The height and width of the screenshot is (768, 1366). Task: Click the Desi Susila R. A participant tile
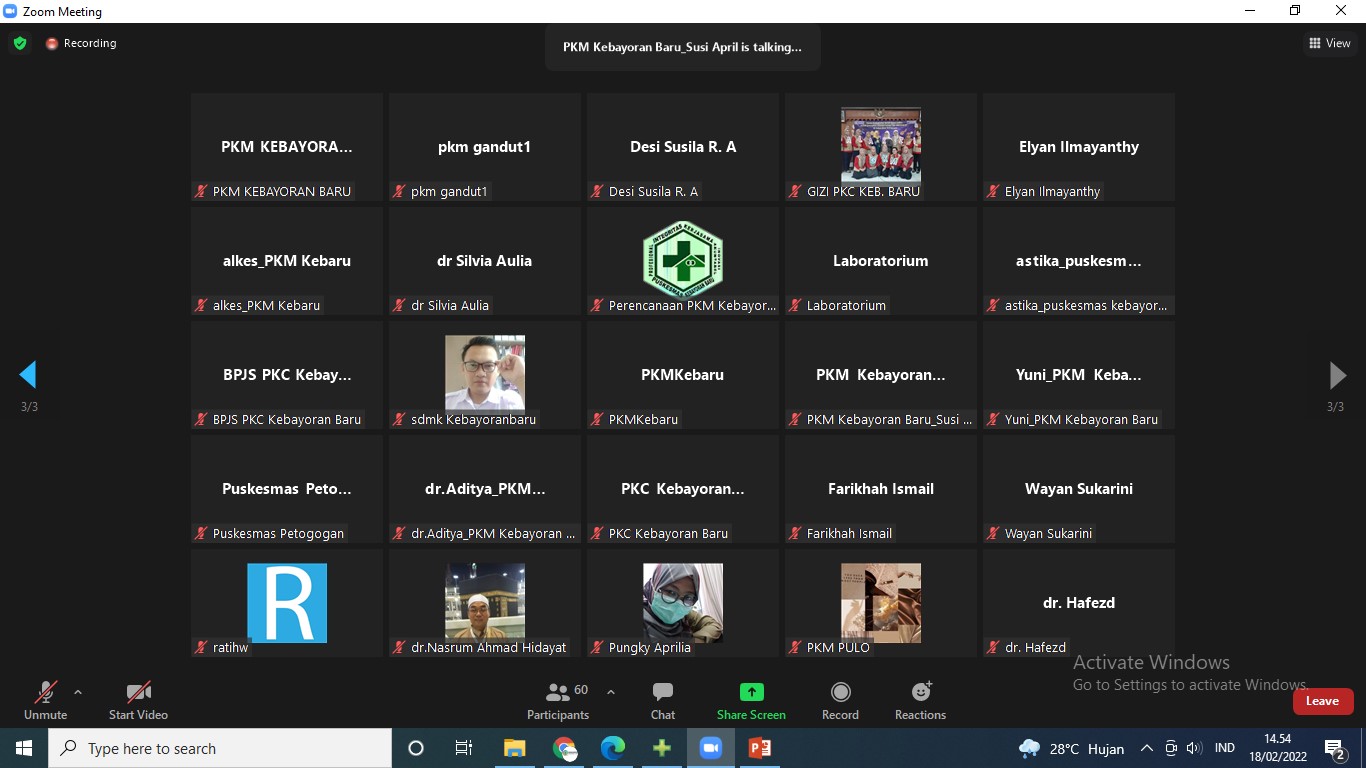(x=683, y=147)
